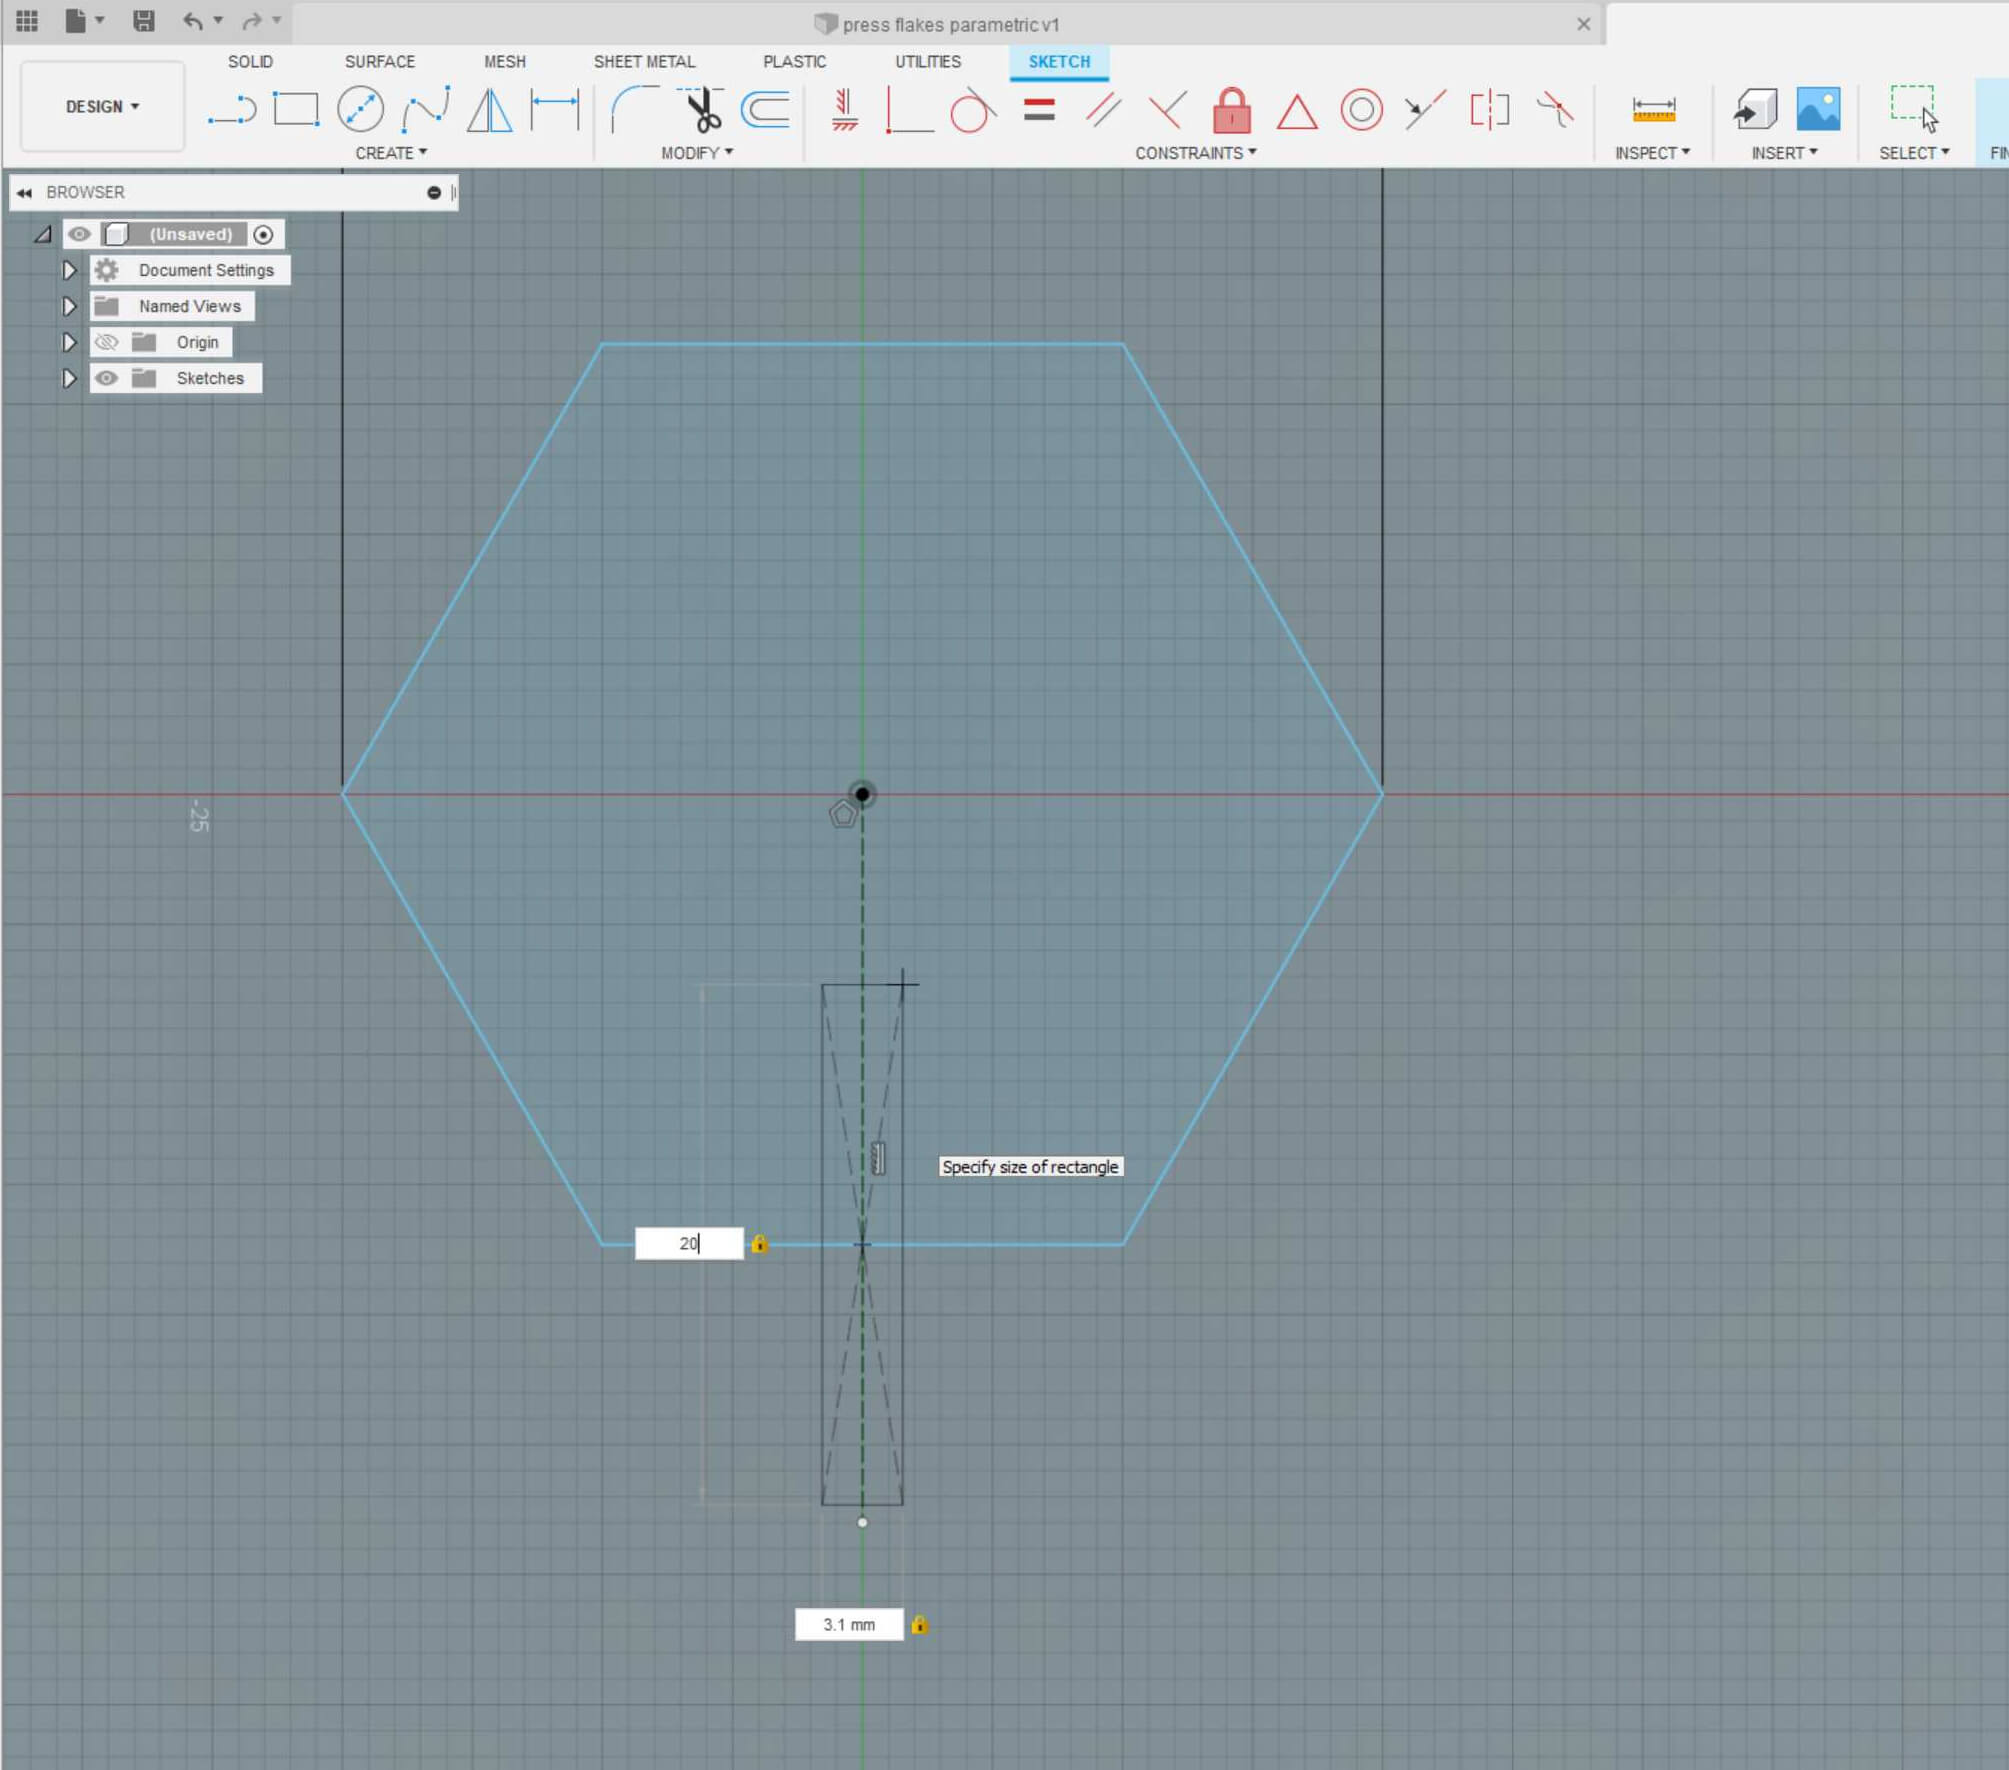Click the Save disk icon
The height and width of the screenshot is (1770, 2009).
click(x=144, y=21)
